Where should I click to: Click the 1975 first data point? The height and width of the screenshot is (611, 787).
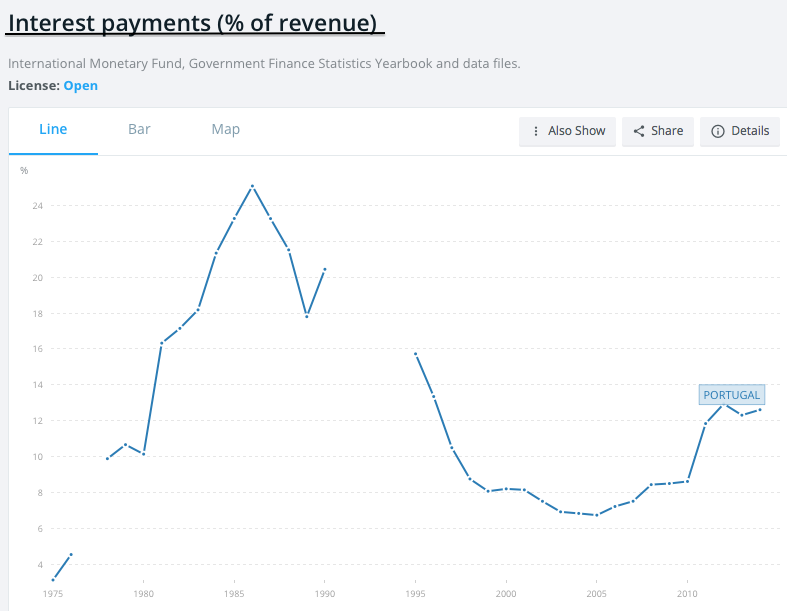click(x=53, y=580)
